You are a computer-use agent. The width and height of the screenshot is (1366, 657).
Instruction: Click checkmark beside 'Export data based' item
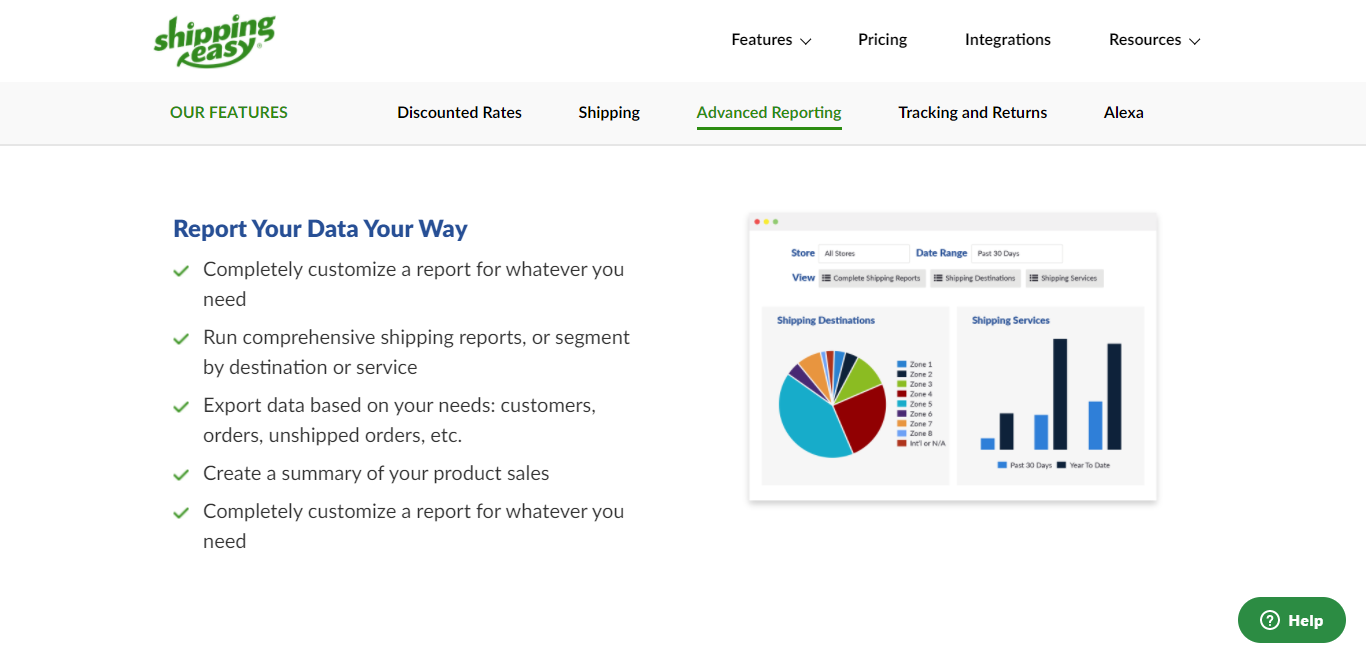[x=181, y=407]
